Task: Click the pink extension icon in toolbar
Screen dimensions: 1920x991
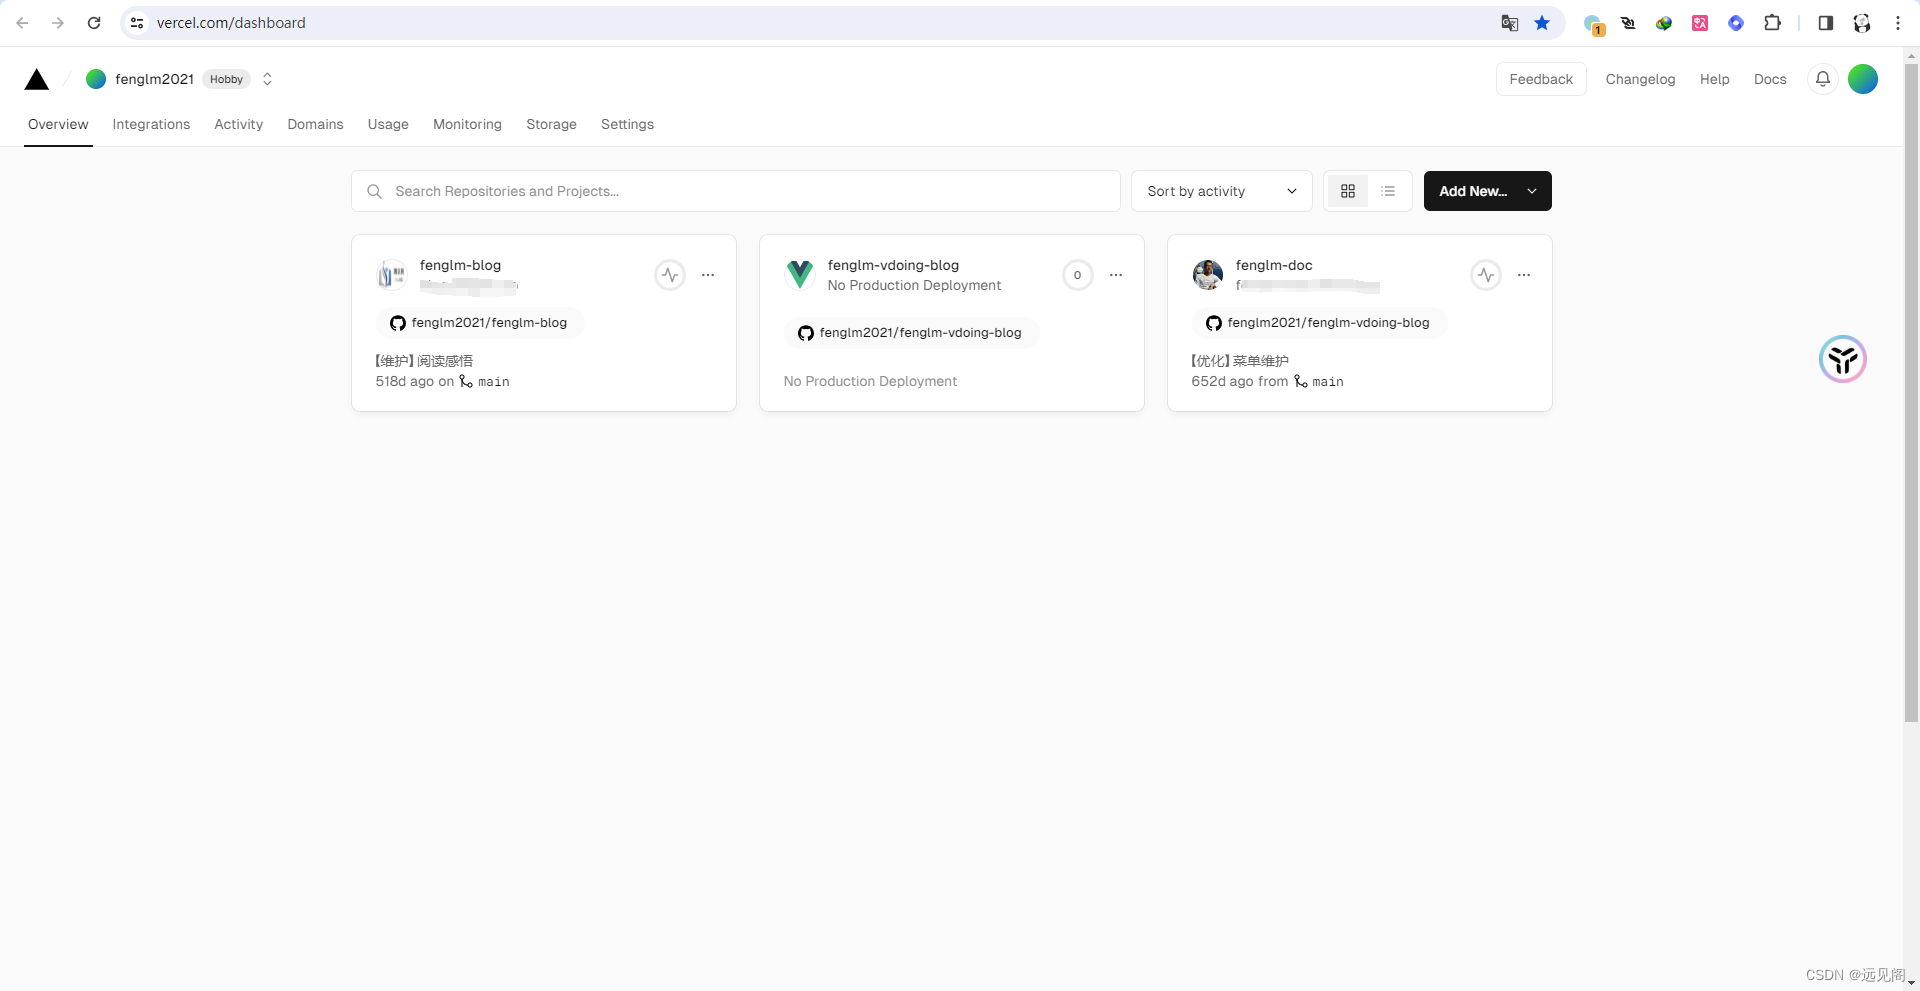Action: point(1700,23)
